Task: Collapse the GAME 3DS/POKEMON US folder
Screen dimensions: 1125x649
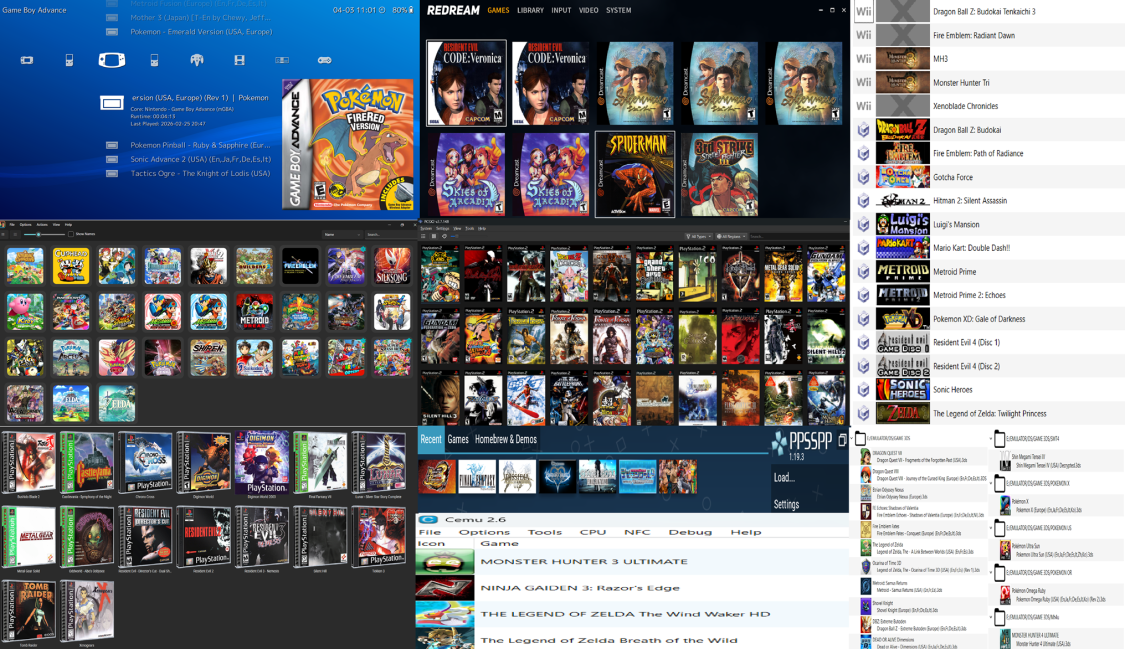Action: (x=991, y=528)
